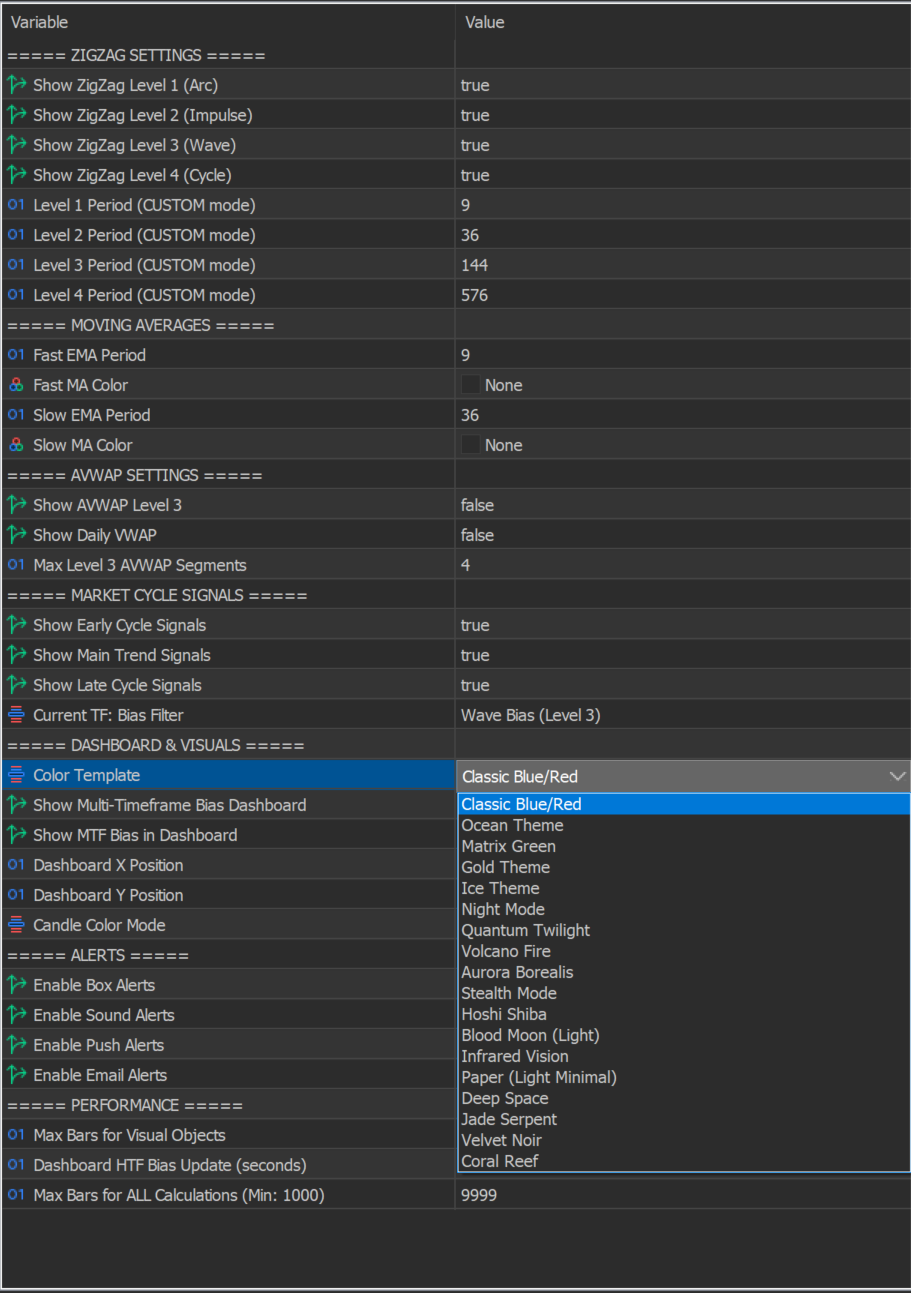Click the boolean icon beside Enable Push Alerts
911x1293 pixels.
point(17,1045)
